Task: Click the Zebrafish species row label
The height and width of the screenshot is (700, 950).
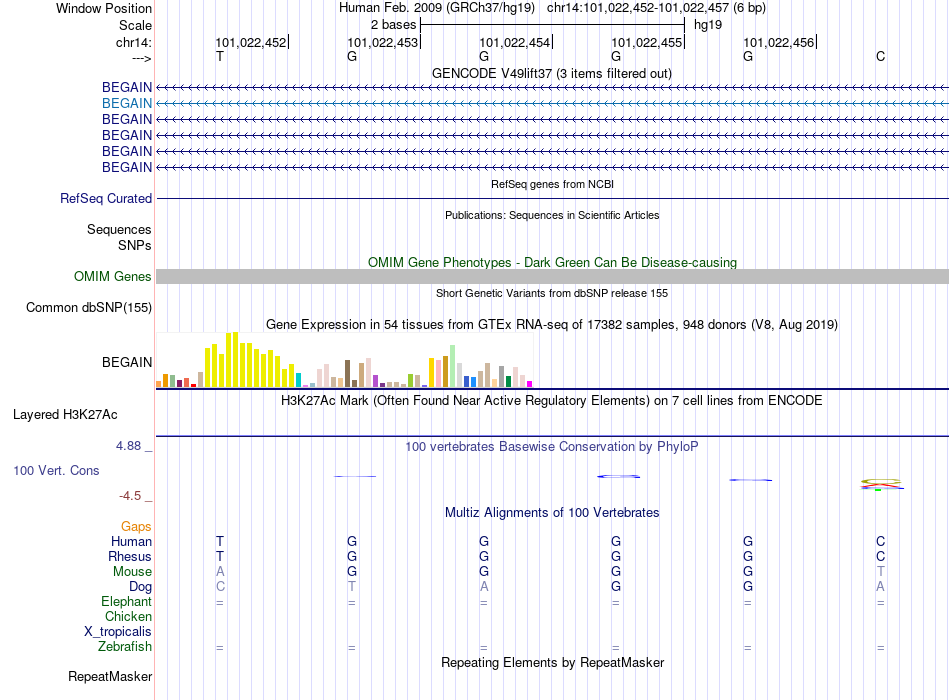Action: [x=125, y=647]
